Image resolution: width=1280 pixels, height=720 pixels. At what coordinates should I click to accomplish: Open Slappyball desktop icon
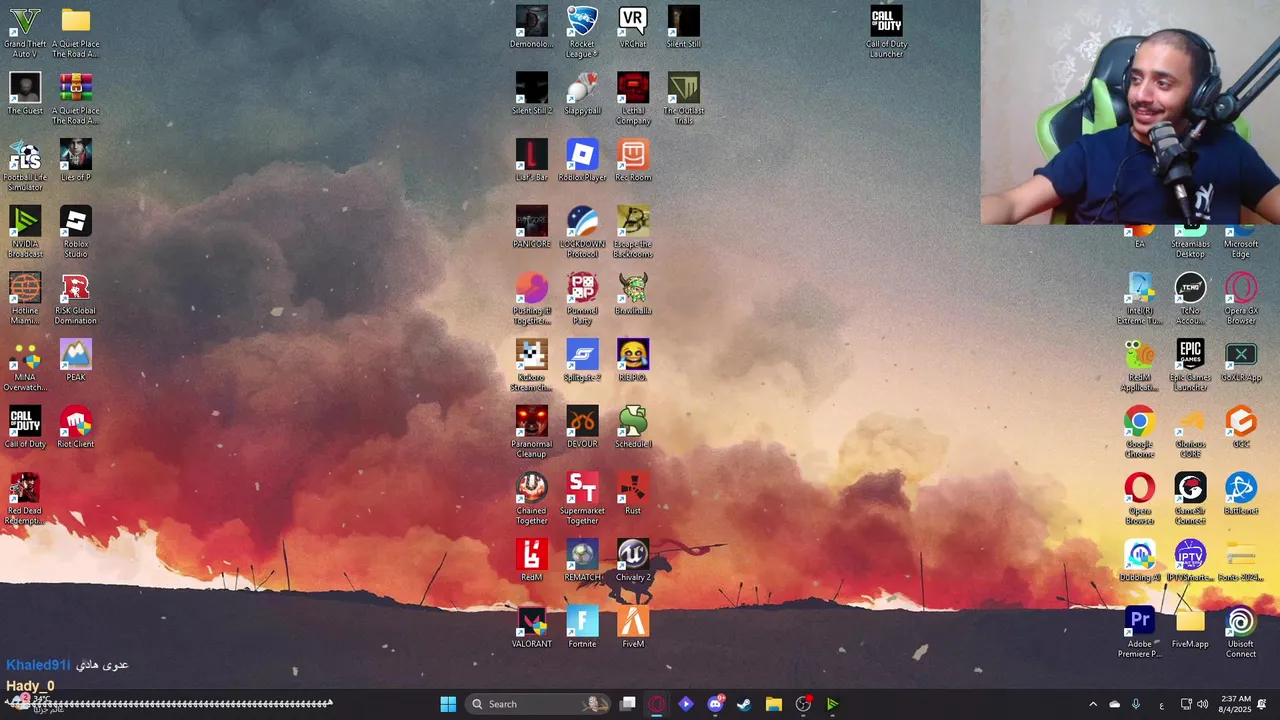point(582,94)
